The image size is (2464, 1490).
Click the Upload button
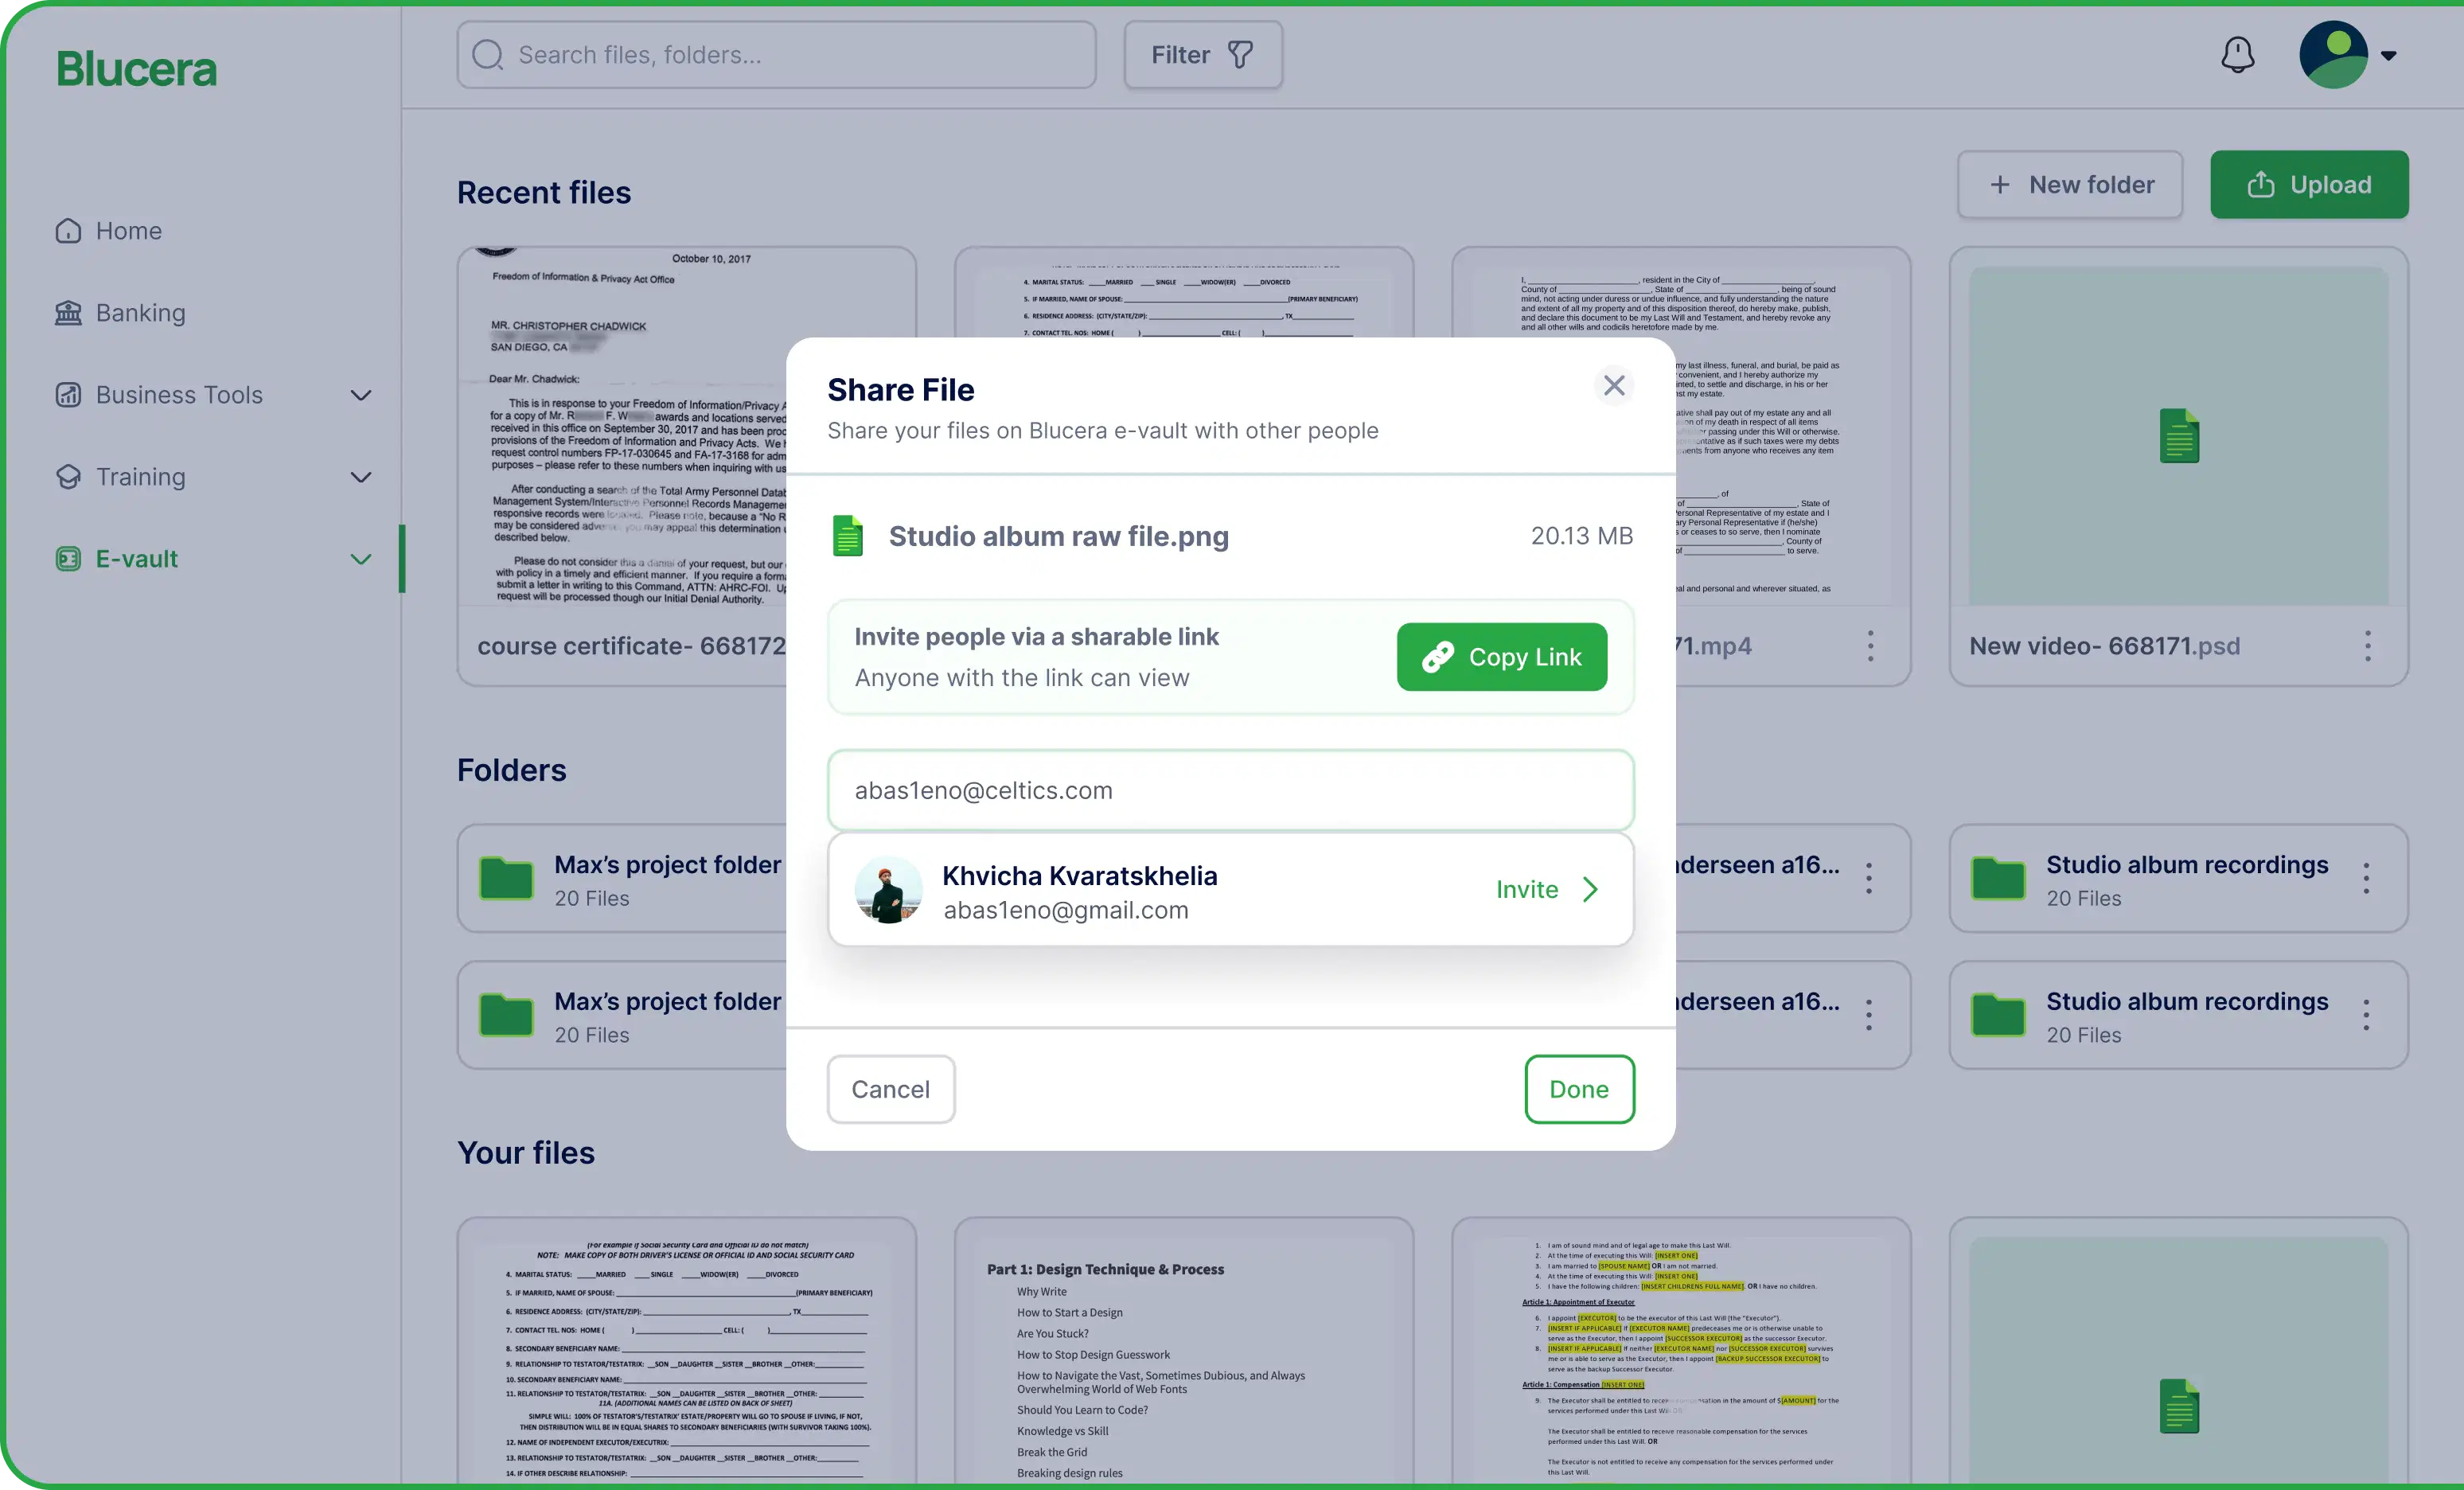(x=2308, y=185)
